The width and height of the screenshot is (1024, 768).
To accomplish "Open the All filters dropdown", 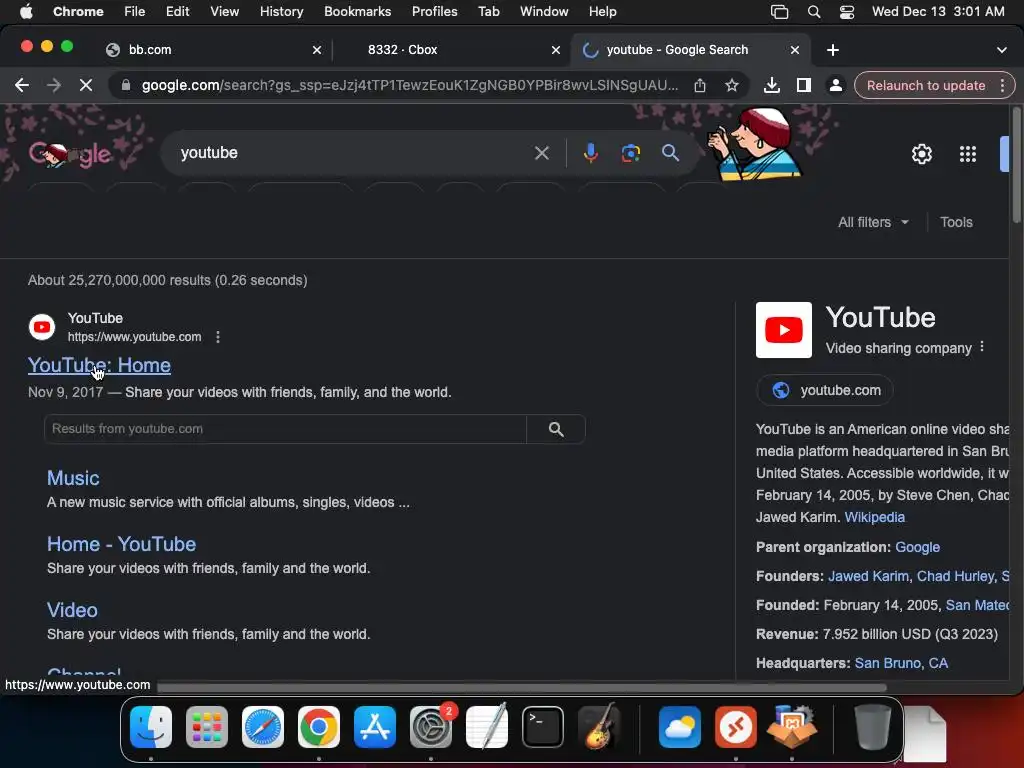I will [x=873, y=223].
